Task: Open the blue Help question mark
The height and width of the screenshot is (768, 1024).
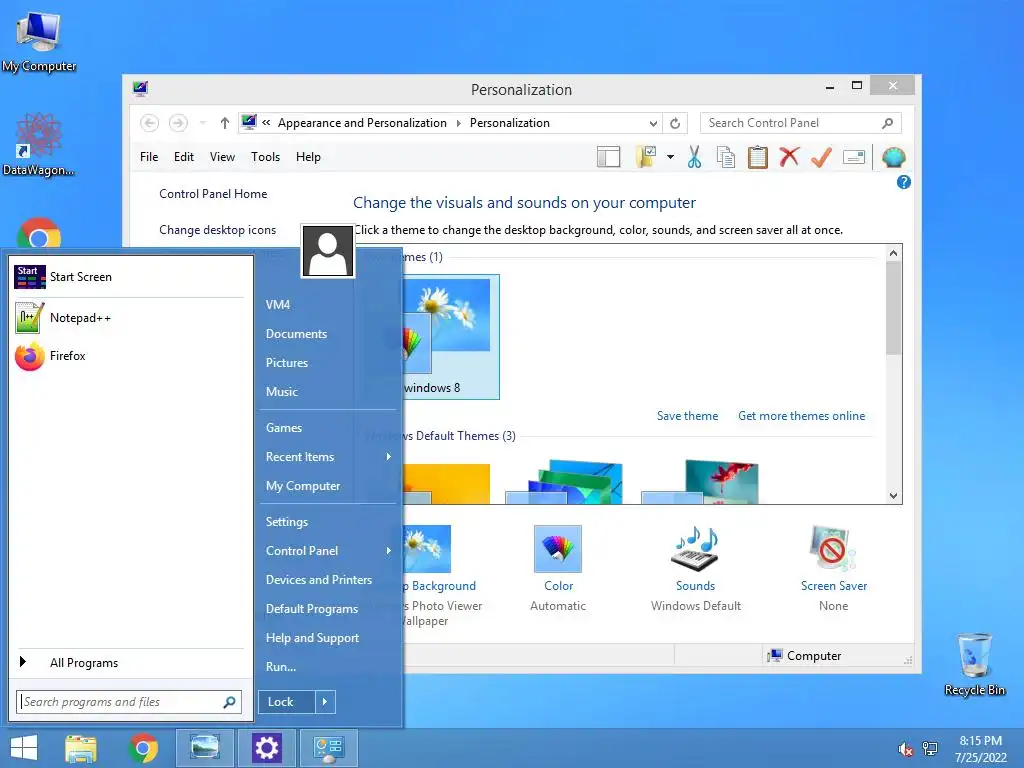Action: (x=904, y=182)
